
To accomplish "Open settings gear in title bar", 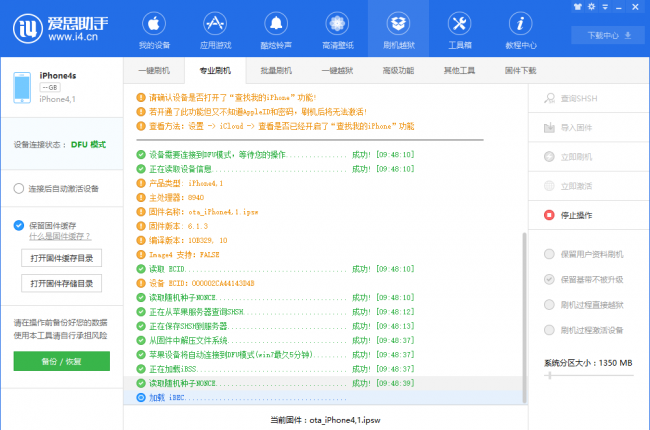I will coord(592,7).
